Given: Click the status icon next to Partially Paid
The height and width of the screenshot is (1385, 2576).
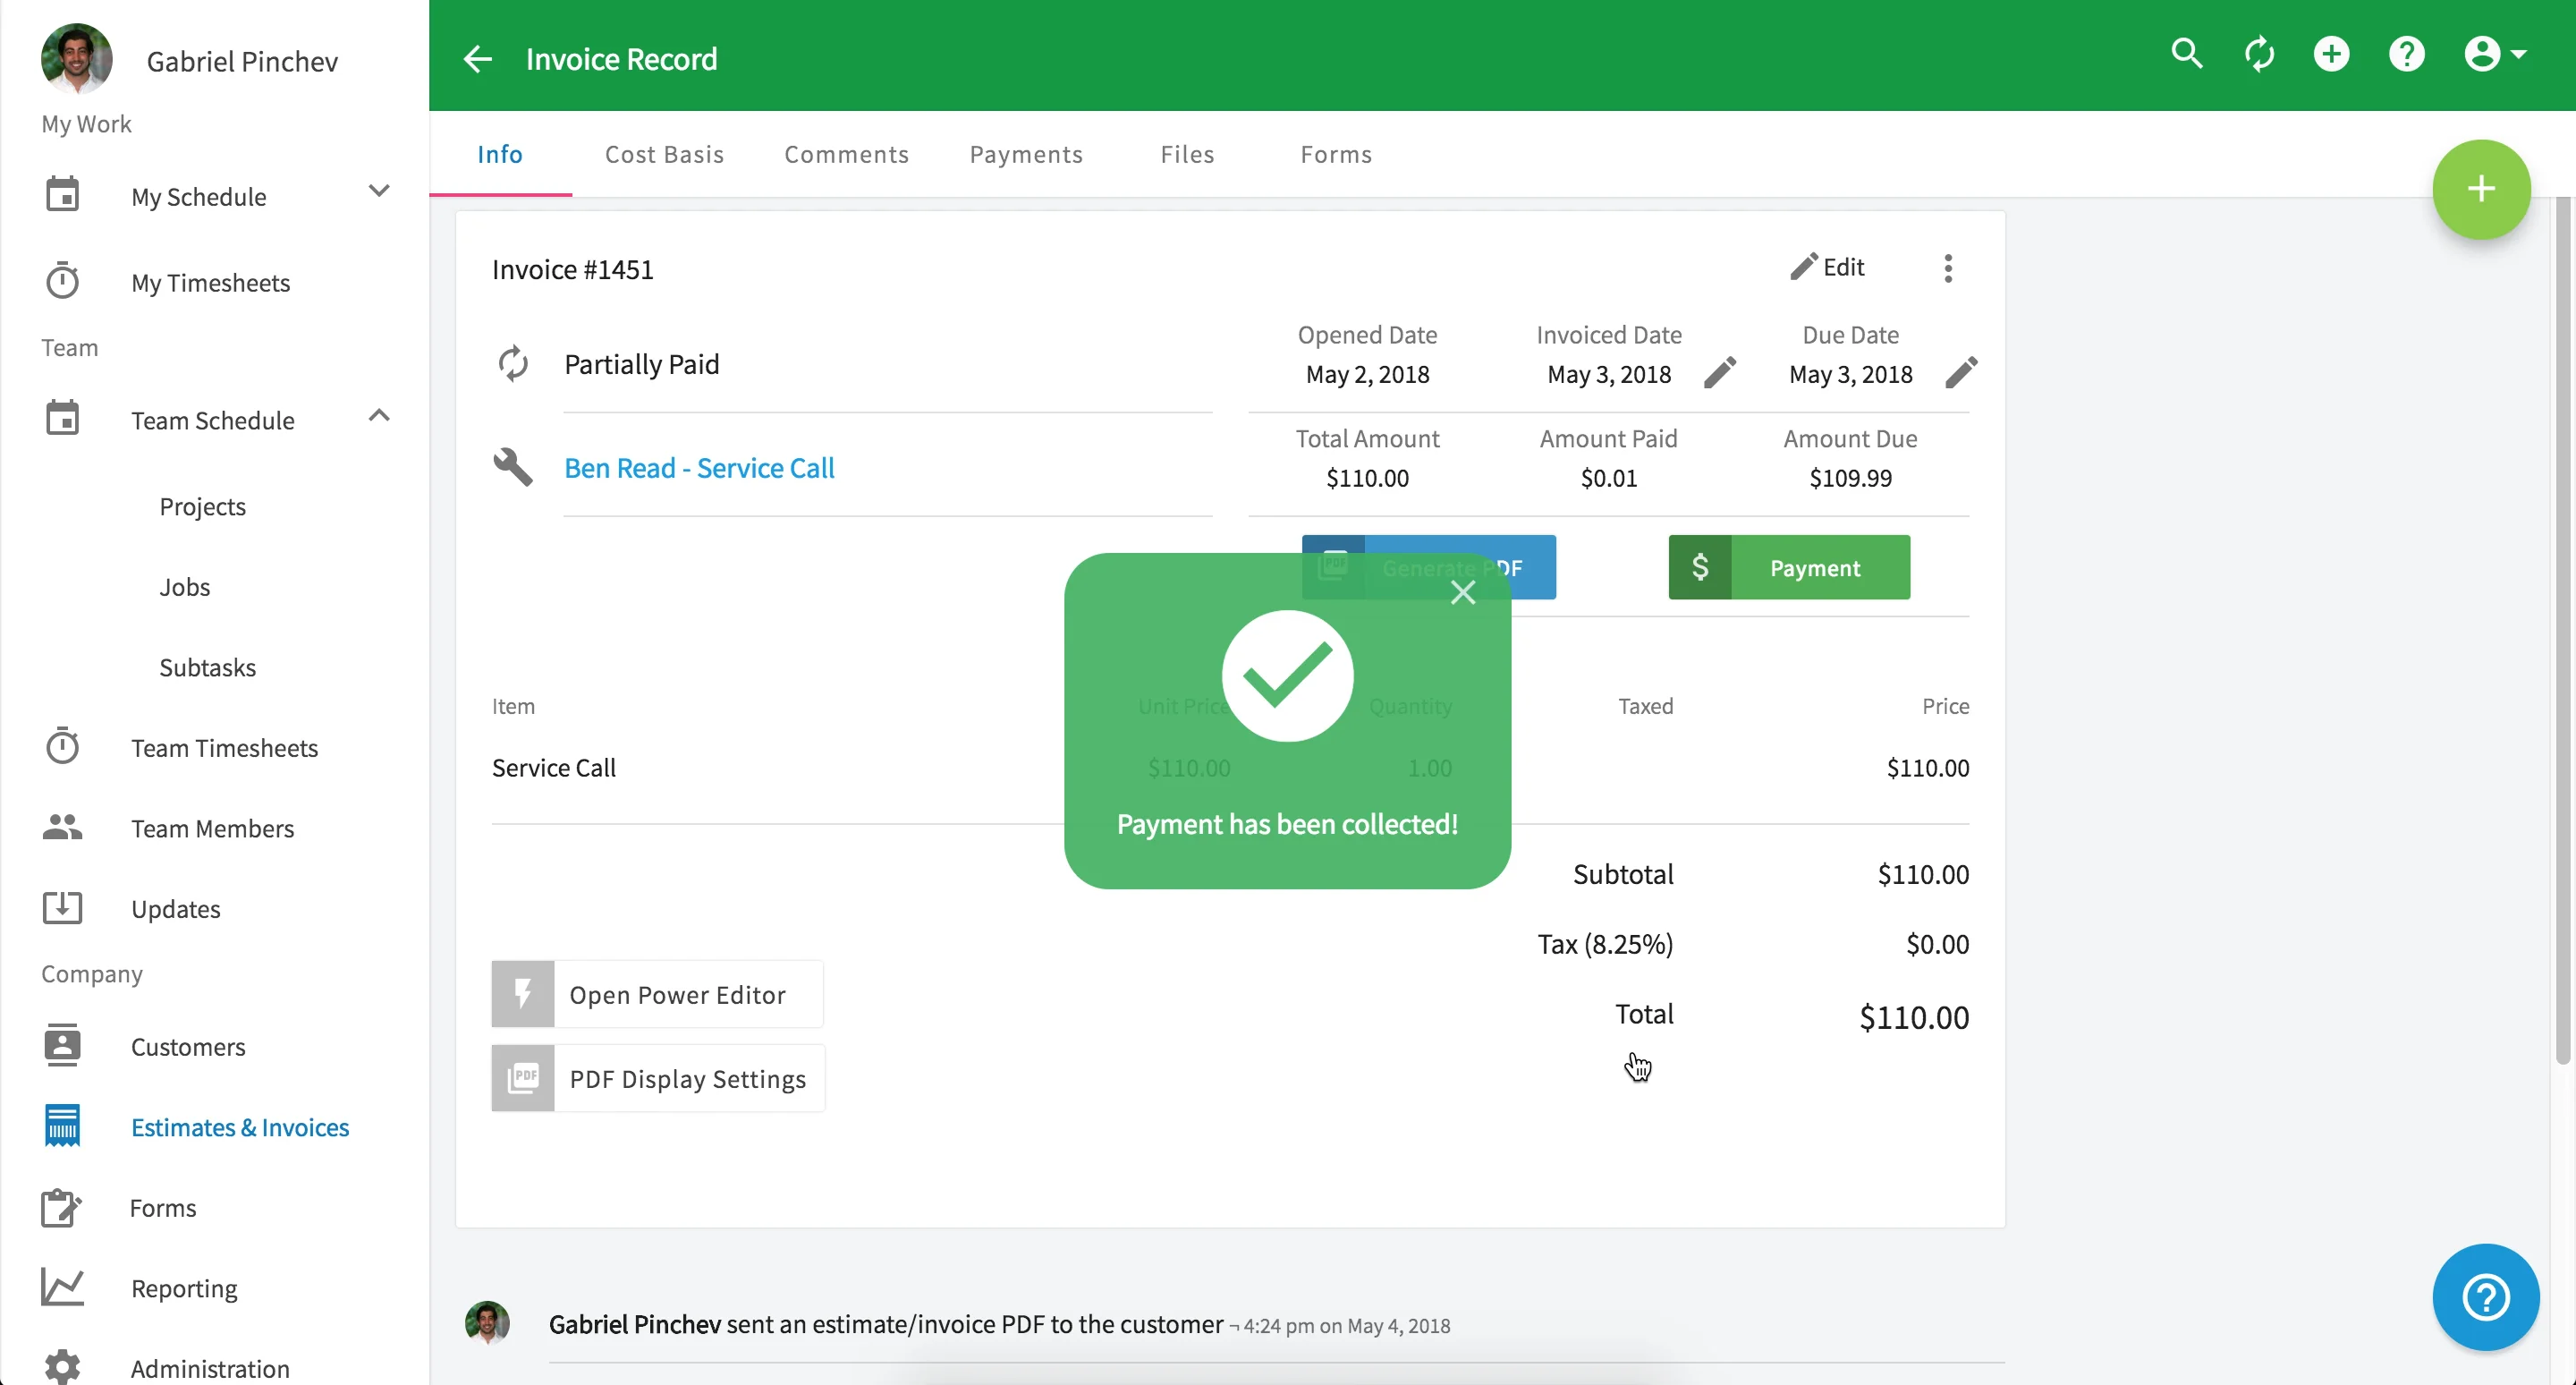Looking at the screenshot, I should click(514, 363).
